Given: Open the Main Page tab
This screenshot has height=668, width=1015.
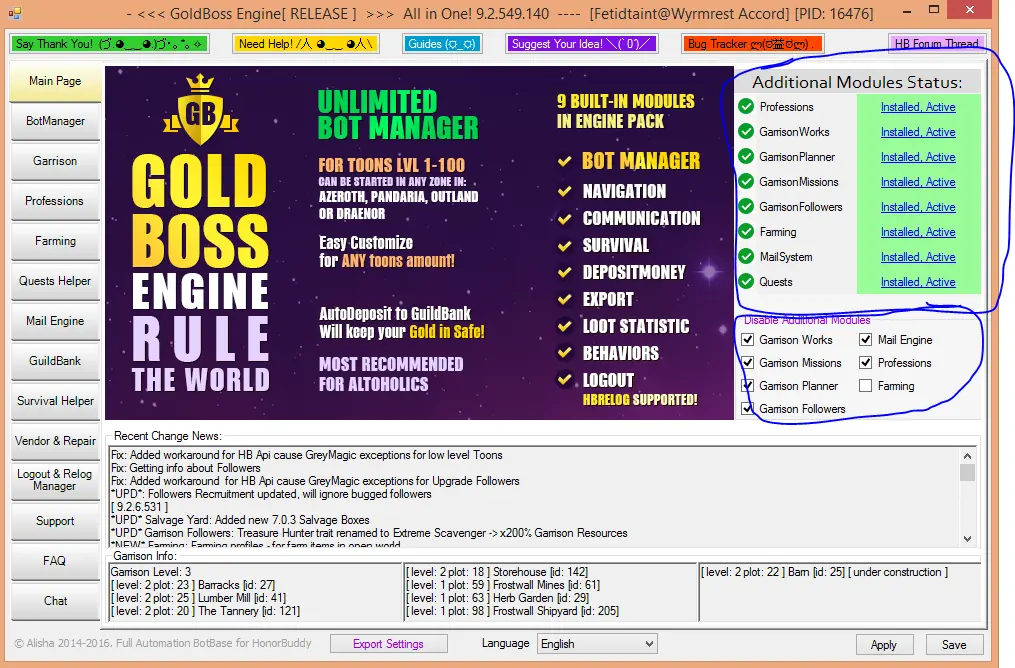Looking at the screenshot, I should (55, 81).
